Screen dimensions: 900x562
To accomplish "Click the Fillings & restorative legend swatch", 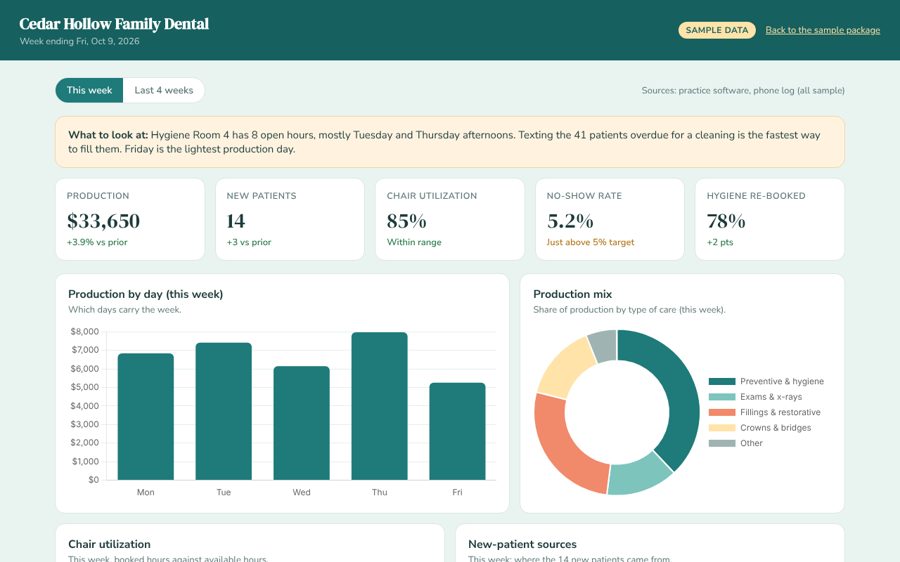I will [x=722, y=412].
